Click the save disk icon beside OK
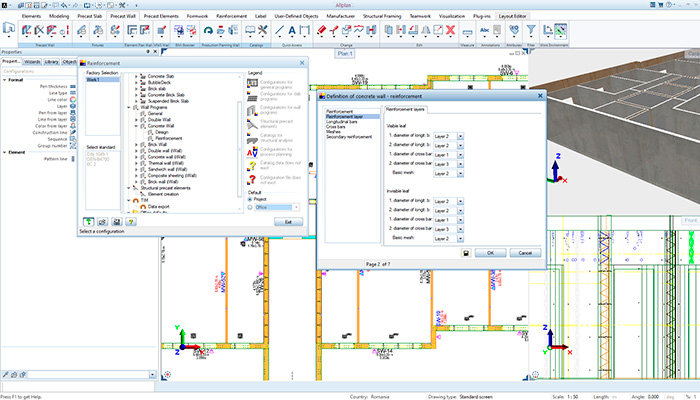 pyautogui.click(x=467, y=254)
